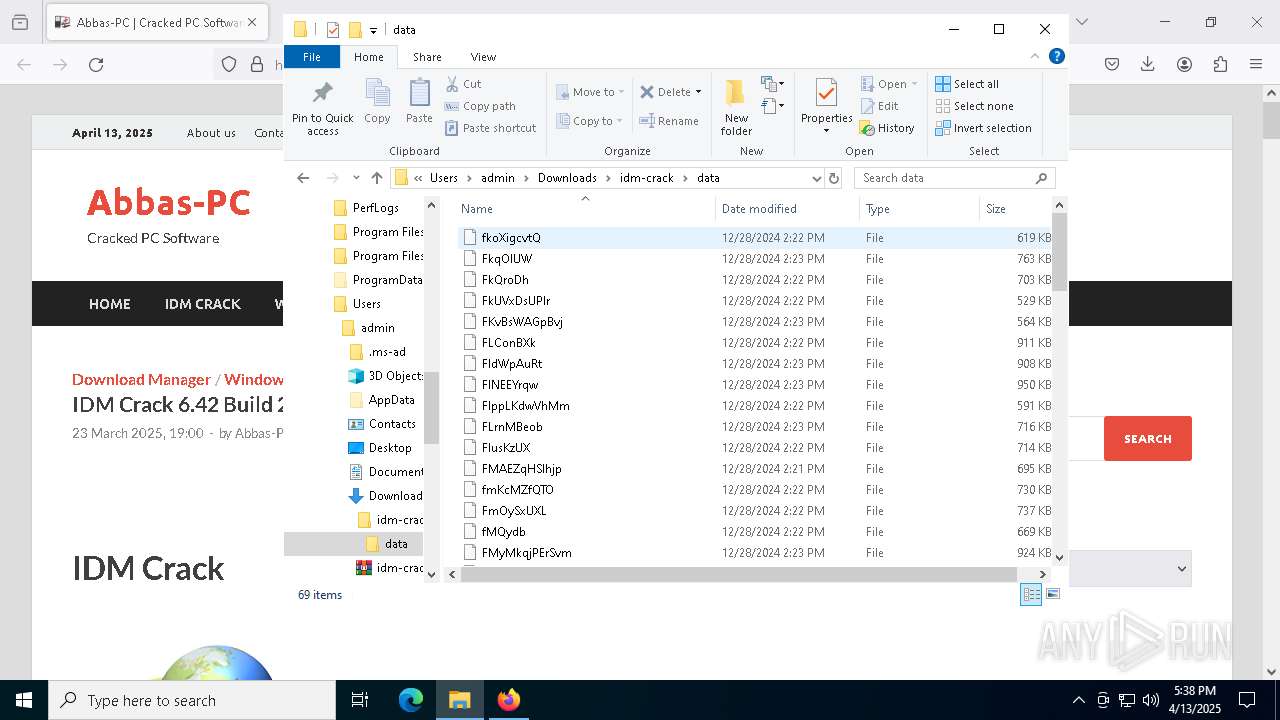This screenshot has height=720, width=1280.
Task: Select 3D Objects in navigation tree
Action: pyautogui.click(x=385, y=376)
